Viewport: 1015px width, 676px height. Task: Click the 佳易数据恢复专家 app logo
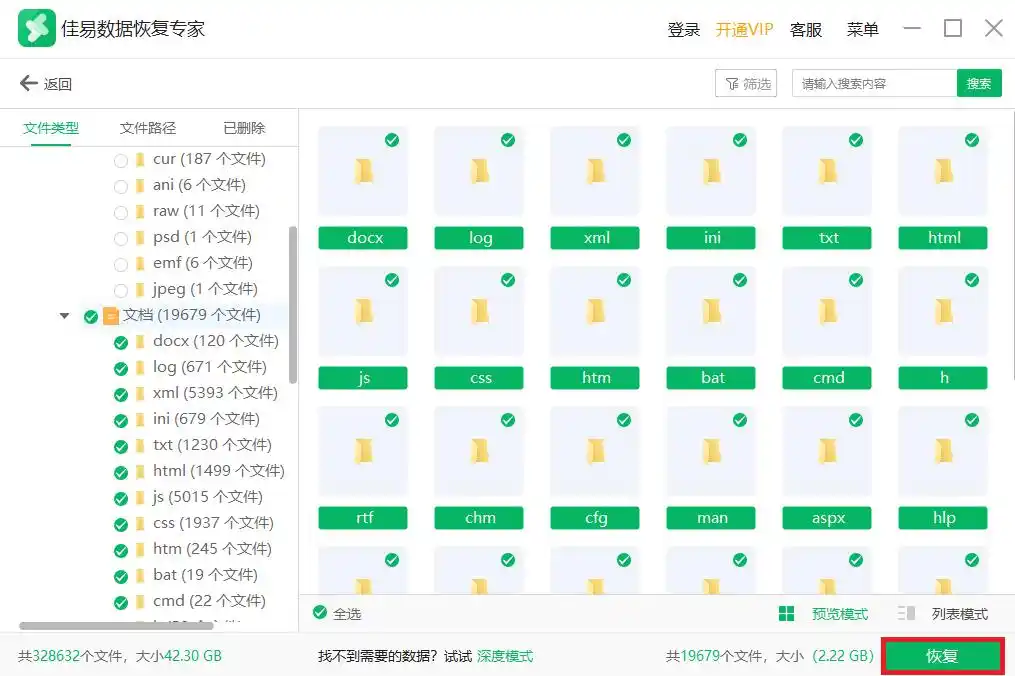(36, 28)
